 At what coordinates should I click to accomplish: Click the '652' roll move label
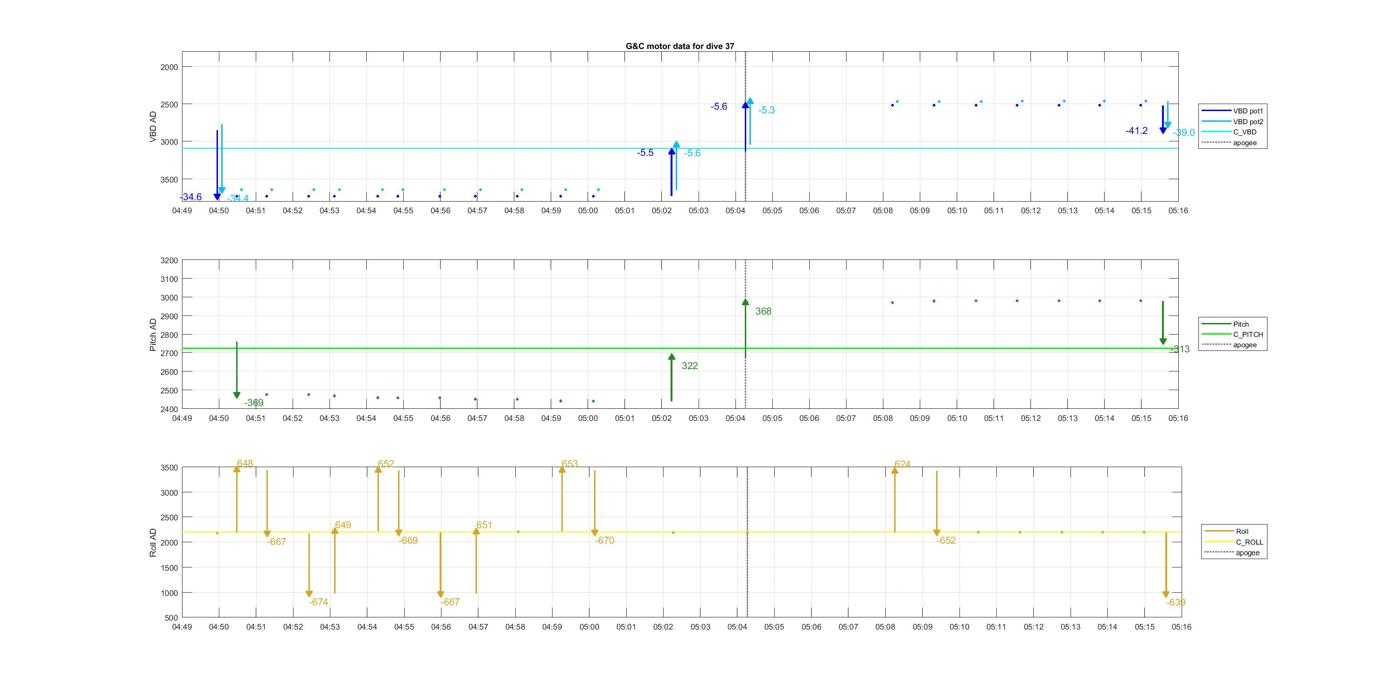(x=386, y=464)
